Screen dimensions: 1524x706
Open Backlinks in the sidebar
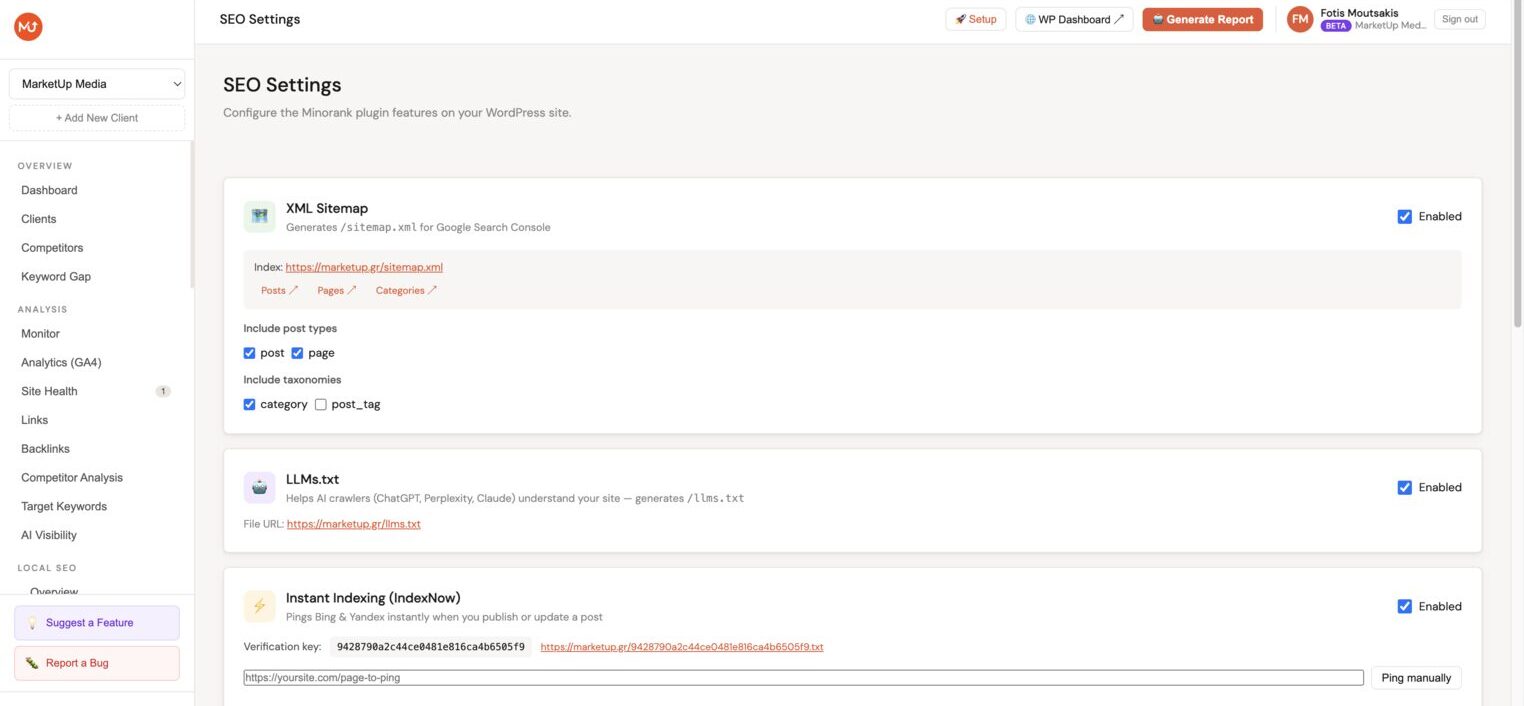tap(45, 449)
